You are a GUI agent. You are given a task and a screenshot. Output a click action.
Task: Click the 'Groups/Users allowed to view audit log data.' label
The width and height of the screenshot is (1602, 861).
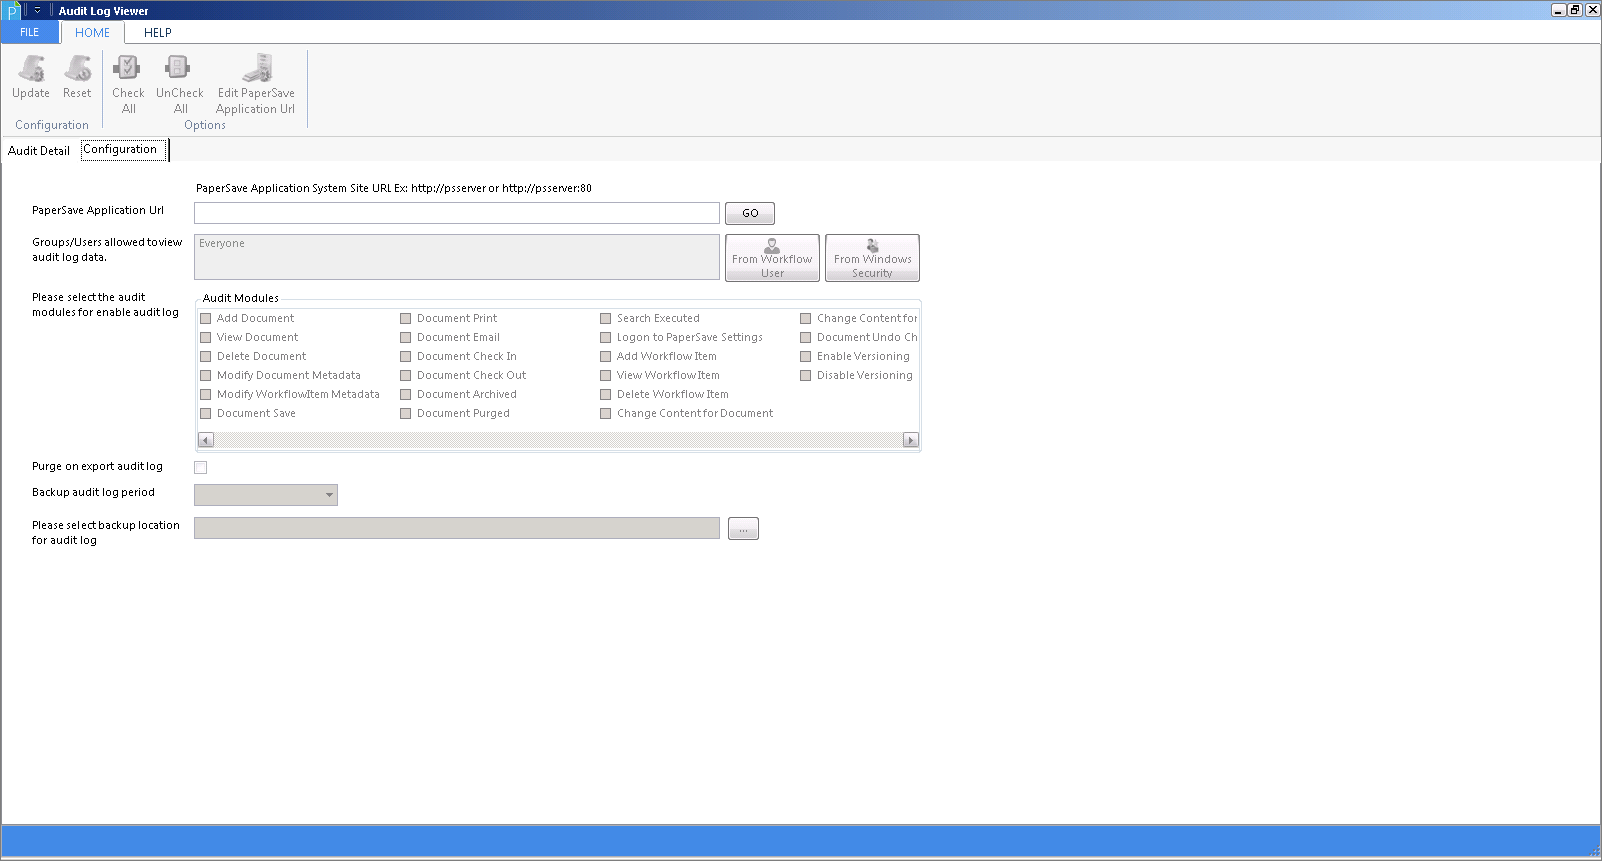(x=107, y=250)
